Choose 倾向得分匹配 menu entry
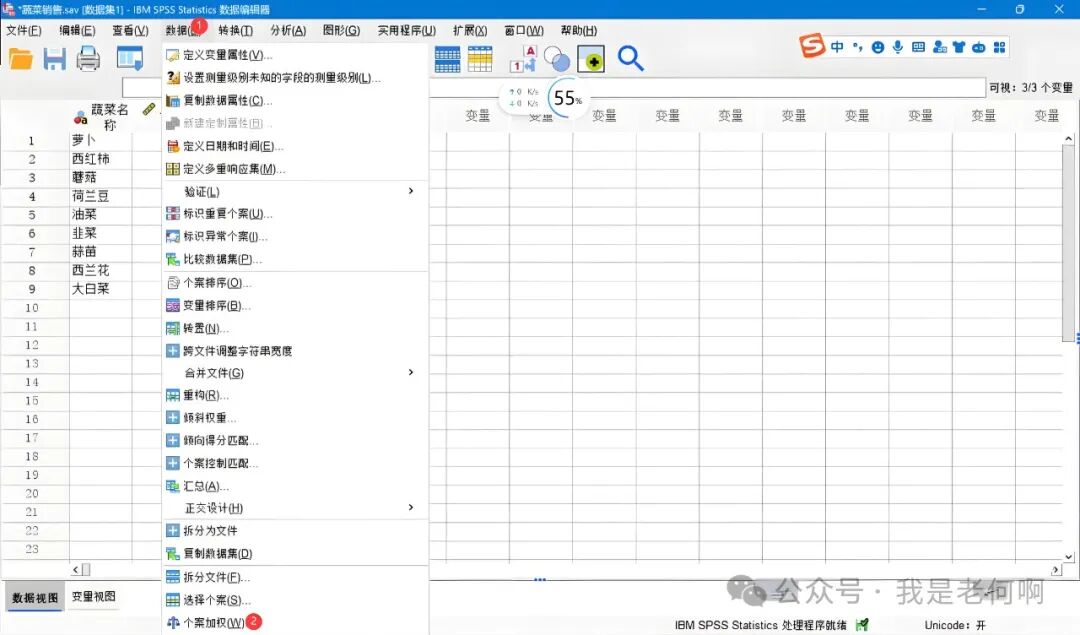1080x635 pixels. coord(295,440)
